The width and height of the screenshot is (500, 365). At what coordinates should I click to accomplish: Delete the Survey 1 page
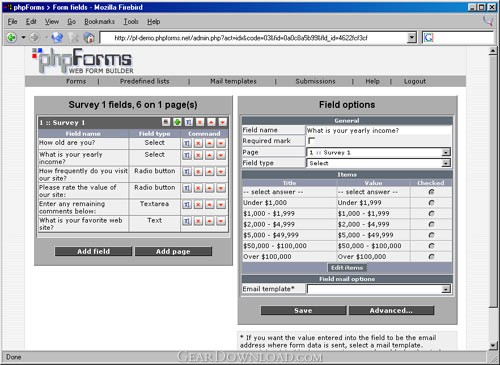point(200,122)
